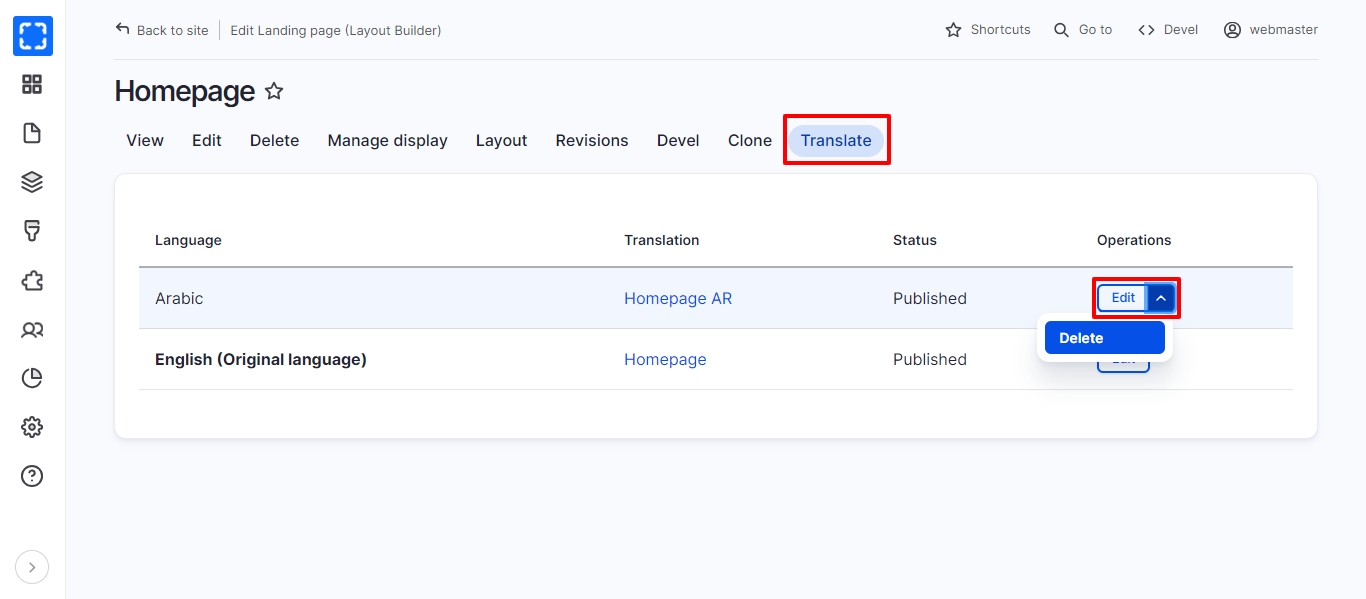Click Back to site link
The height and width of the screenshot is (599, 1366).
click(162, 30)
